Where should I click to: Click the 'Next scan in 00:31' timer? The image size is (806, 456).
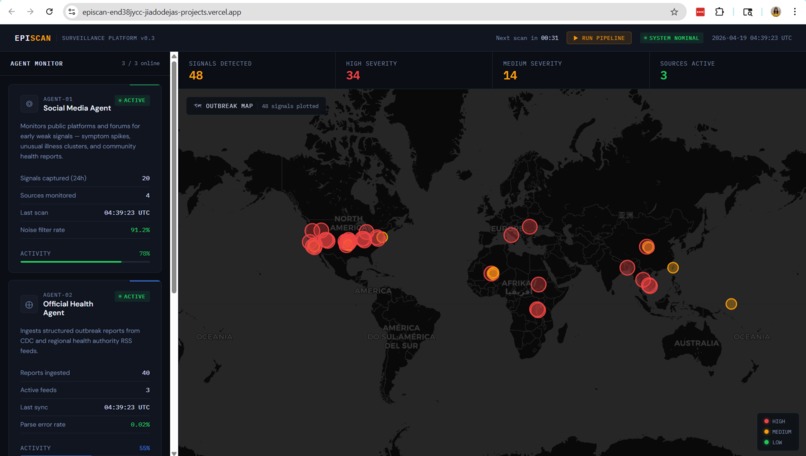pyautogui.click(x=527, y=38)
